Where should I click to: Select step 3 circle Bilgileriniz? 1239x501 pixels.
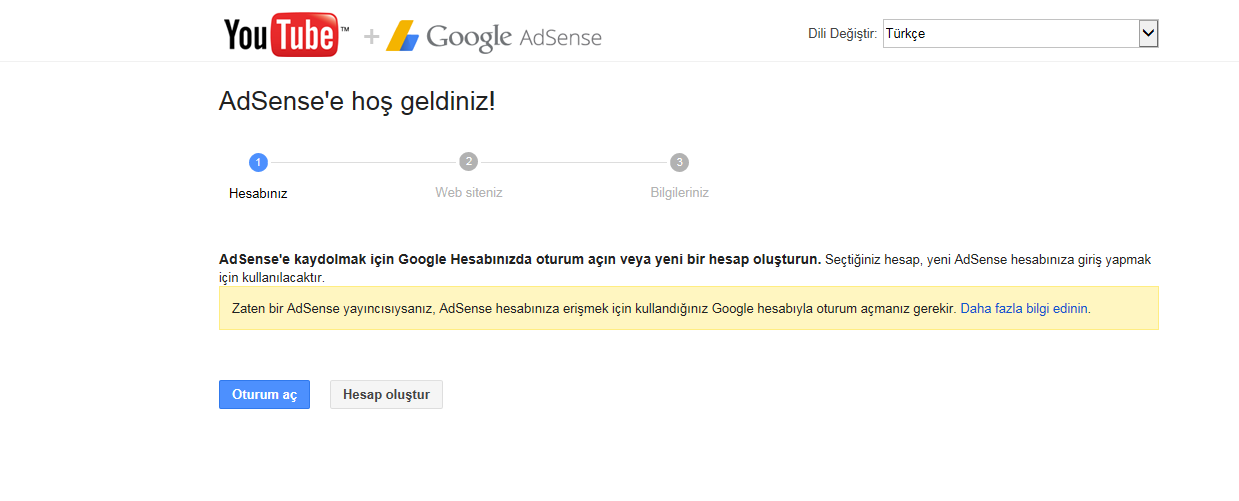click(x=679, y=162)
